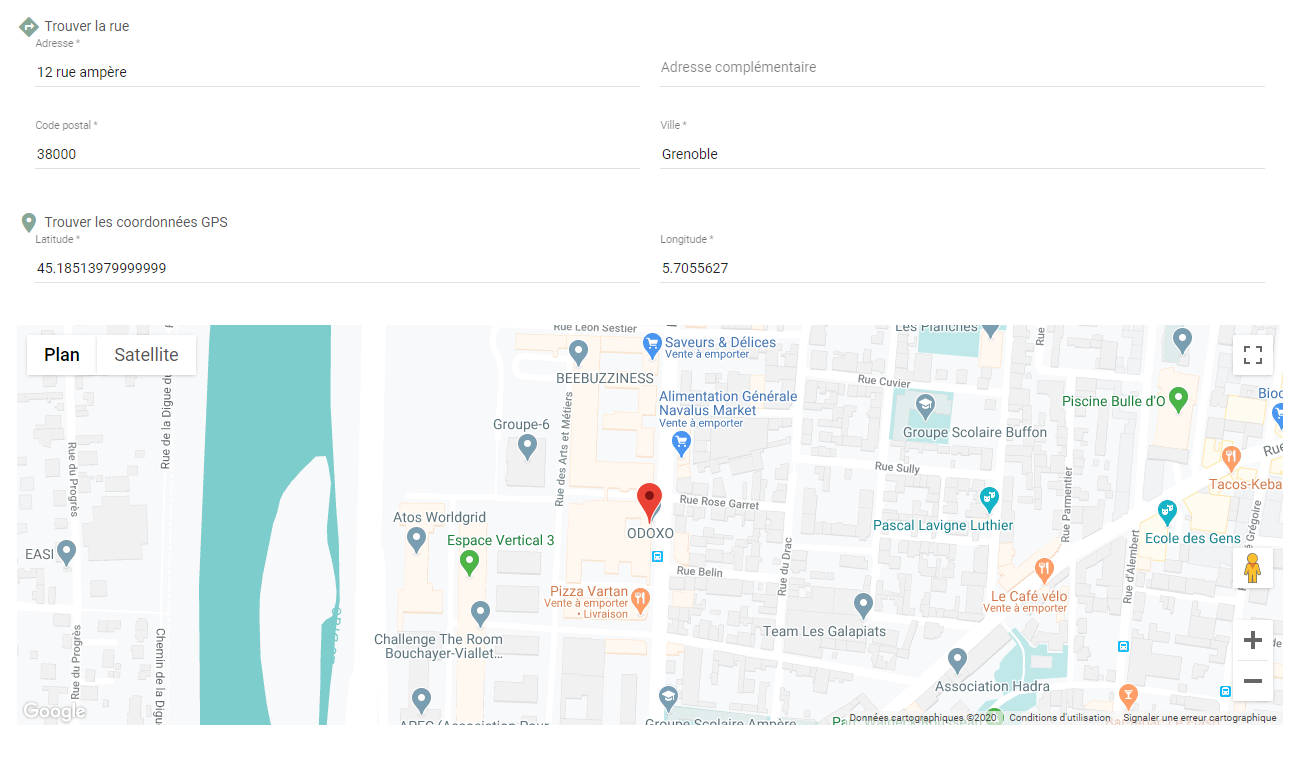Zoom in on the map
Screen dimensions: 1296x778
tap(1252, 641)
